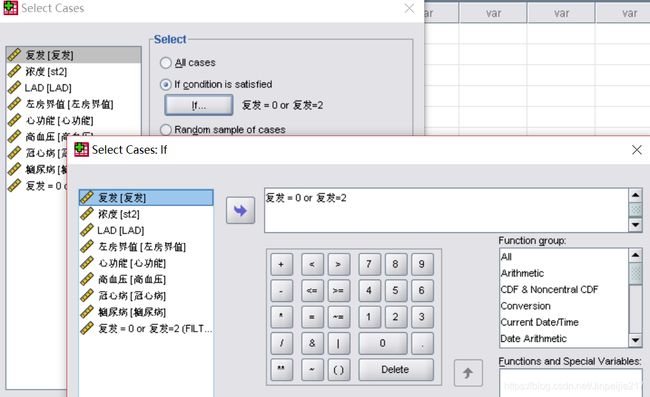Click the less-than-or-equal operator button
This screenshot has height=397, width=650.
[312, 291]
